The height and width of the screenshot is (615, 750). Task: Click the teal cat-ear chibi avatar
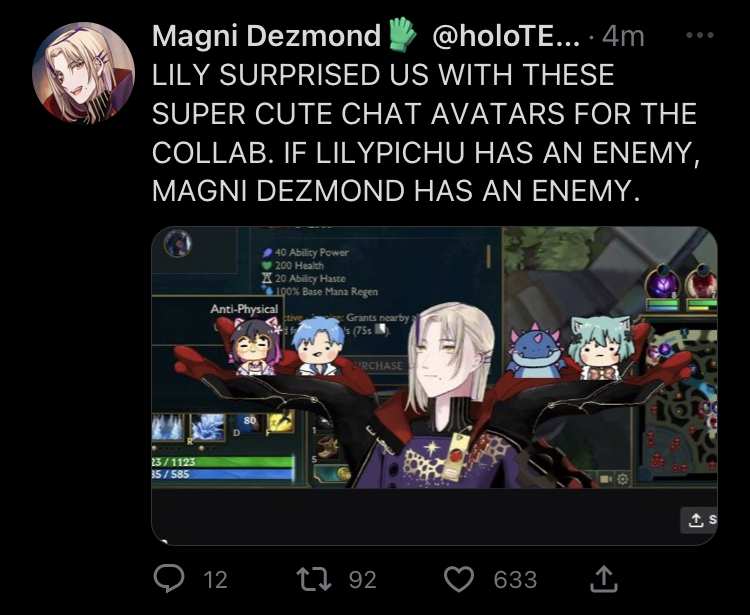tap(601, 348)
